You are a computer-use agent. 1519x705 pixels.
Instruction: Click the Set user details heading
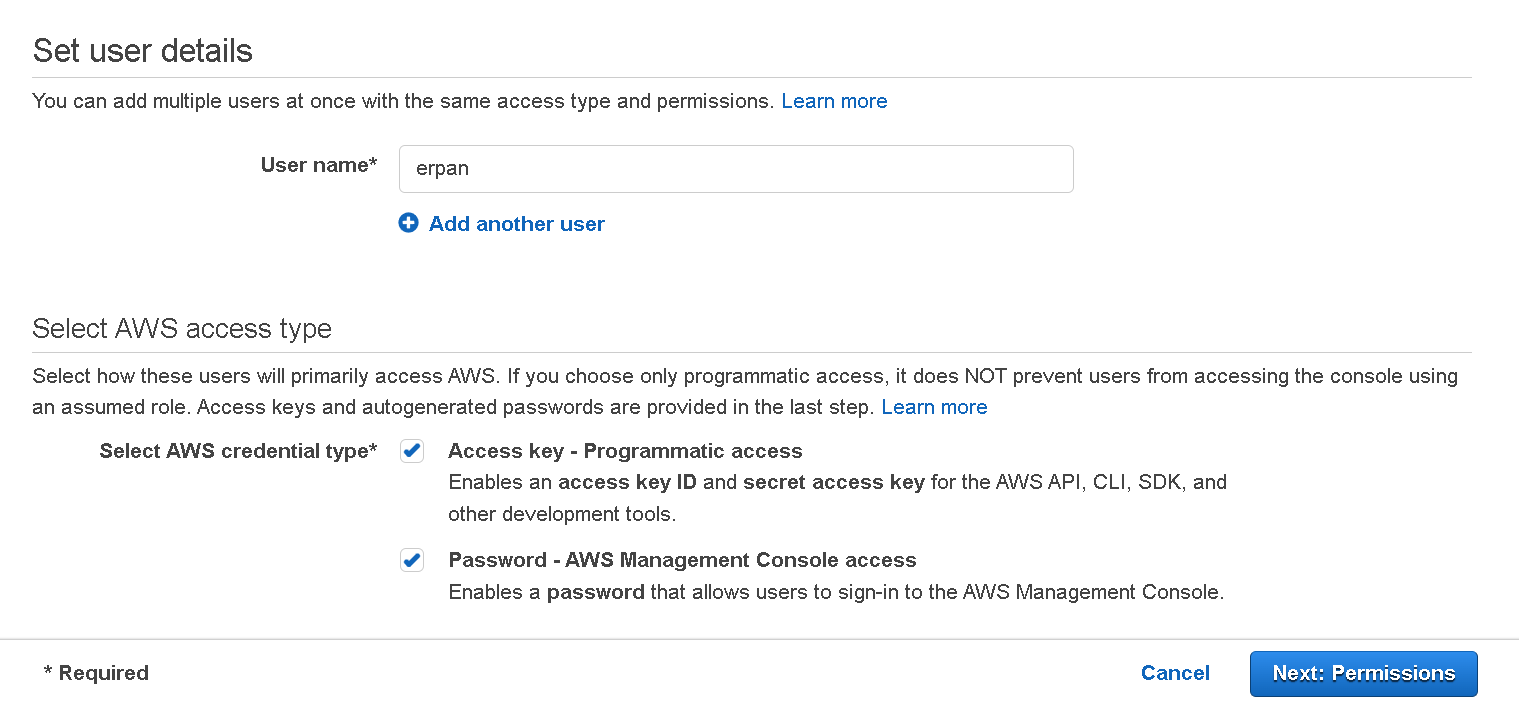pyautogui.click(x=142, y=50)
